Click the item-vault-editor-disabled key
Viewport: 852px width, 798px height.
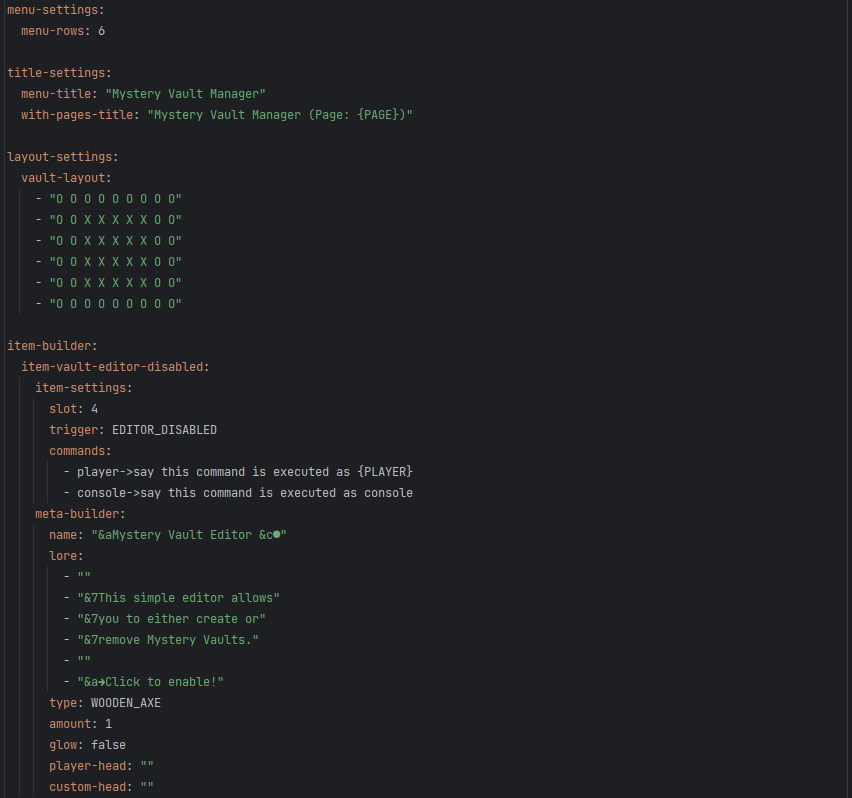115,367
